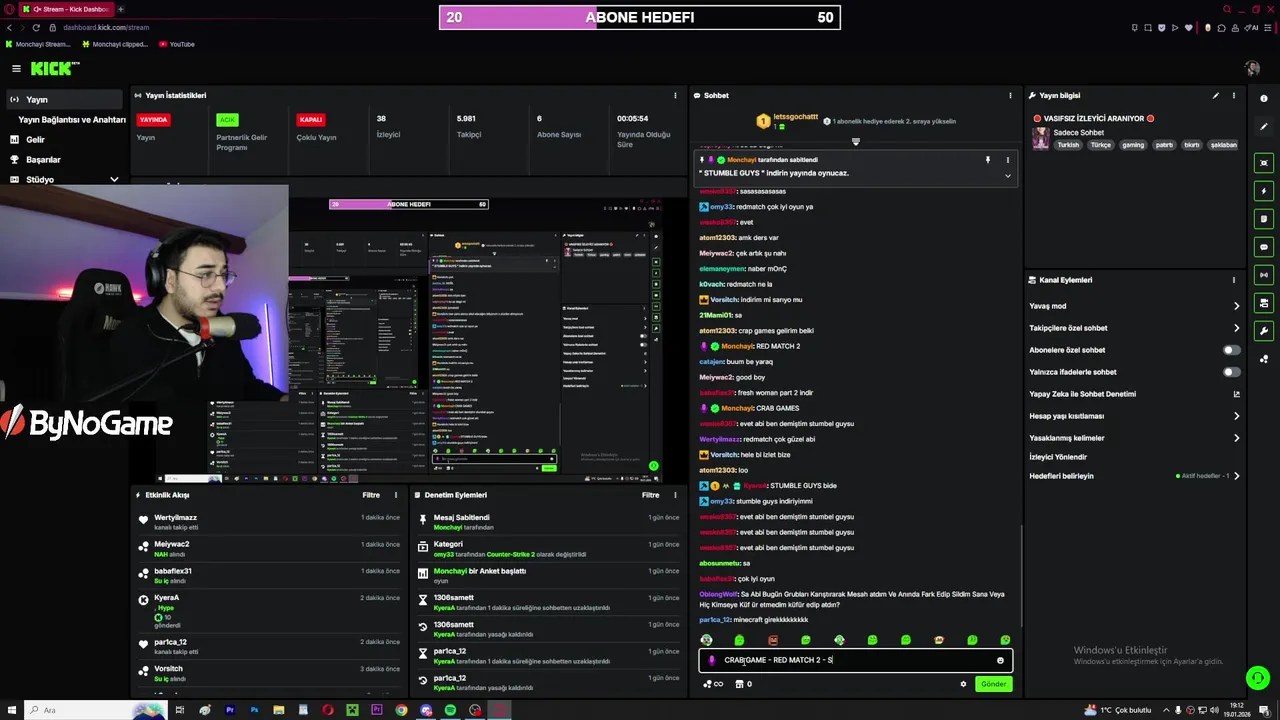Open chat settings gear icon
The image size is (1280, 720).
pos(963,684)
